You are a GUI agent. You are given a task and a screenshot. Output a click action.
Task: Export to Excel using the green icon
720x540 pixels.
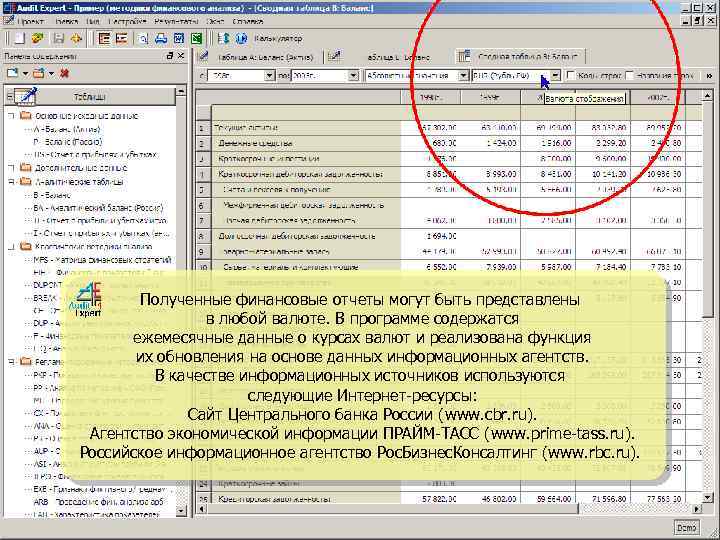click(197, 39)
